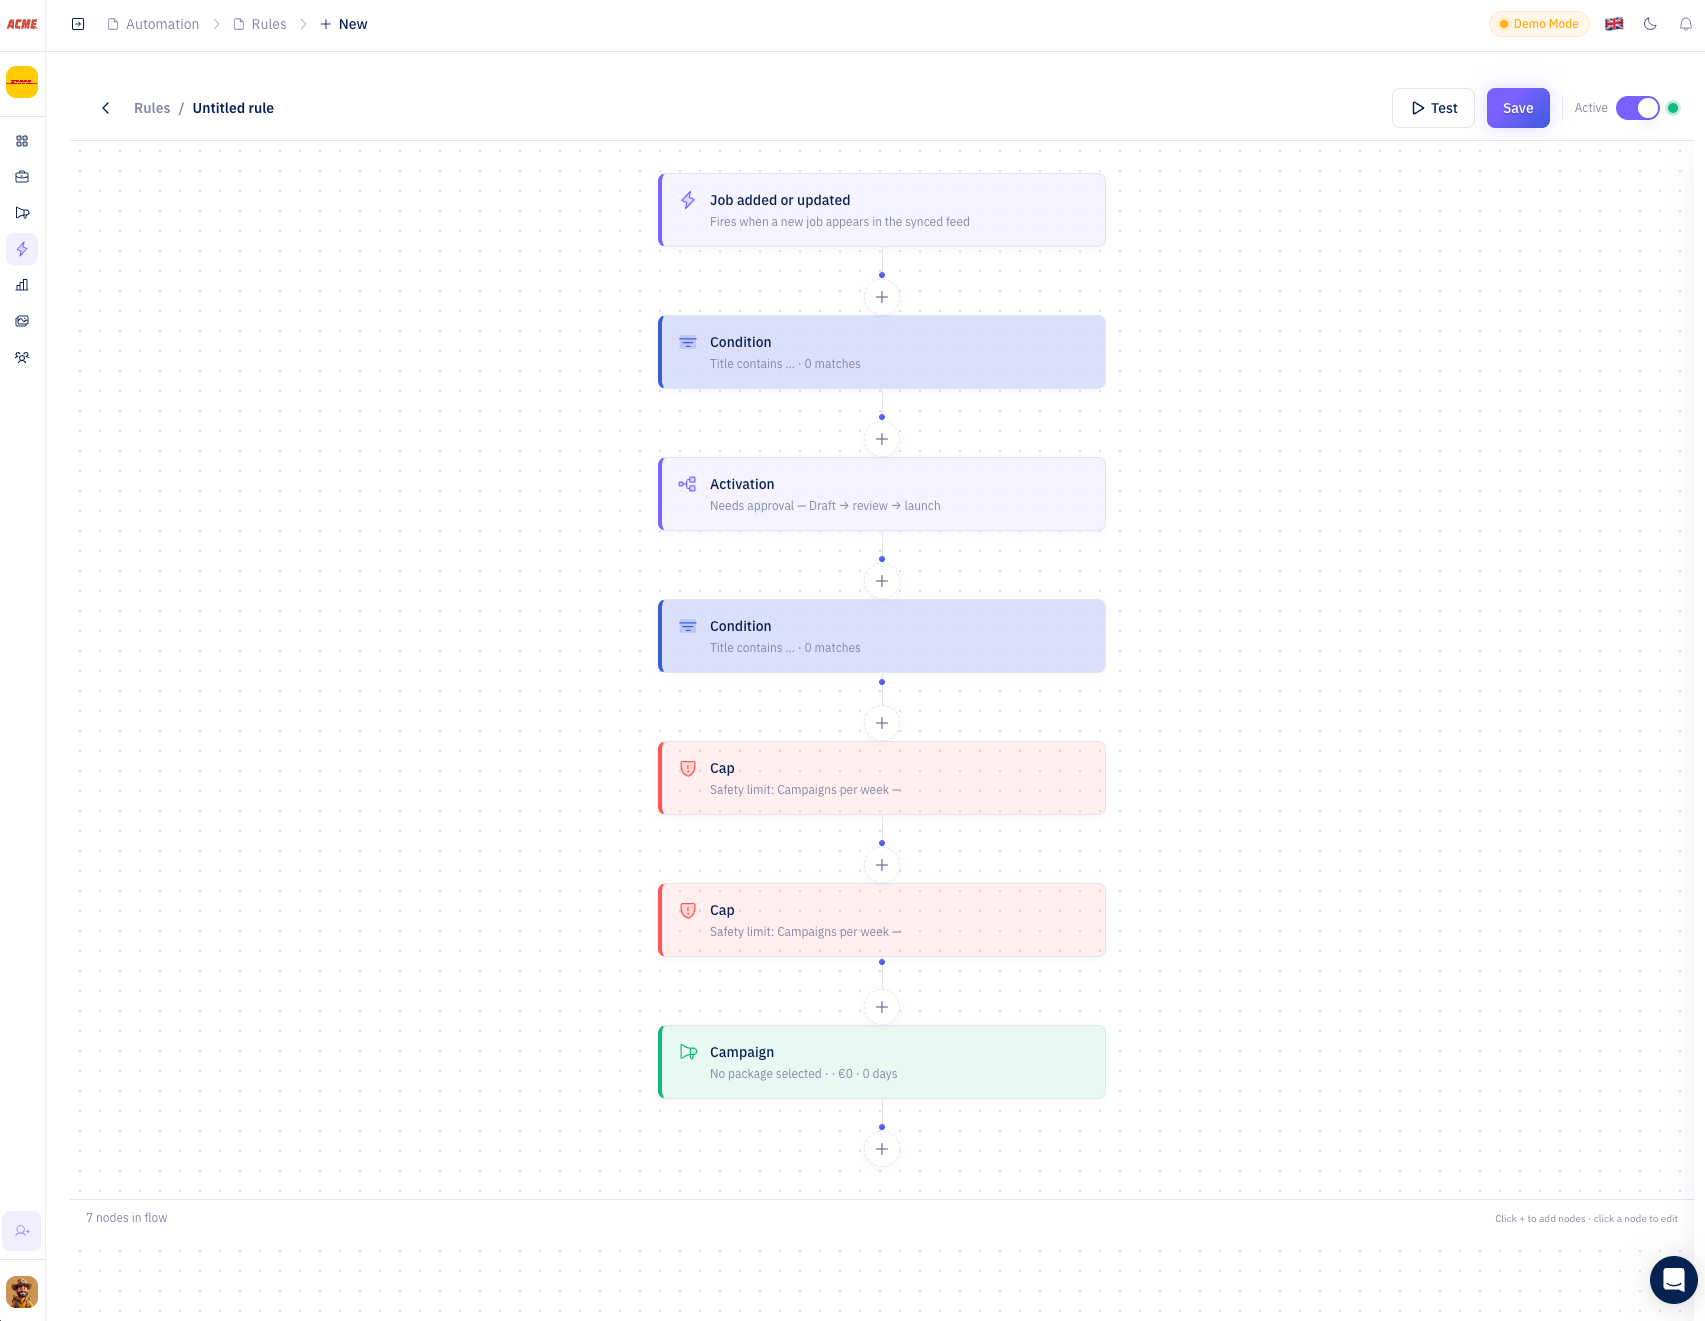Viewport: 1705px width, 1321px height.
Task: Click the Test button
Action: click(x=1433, y=108)
